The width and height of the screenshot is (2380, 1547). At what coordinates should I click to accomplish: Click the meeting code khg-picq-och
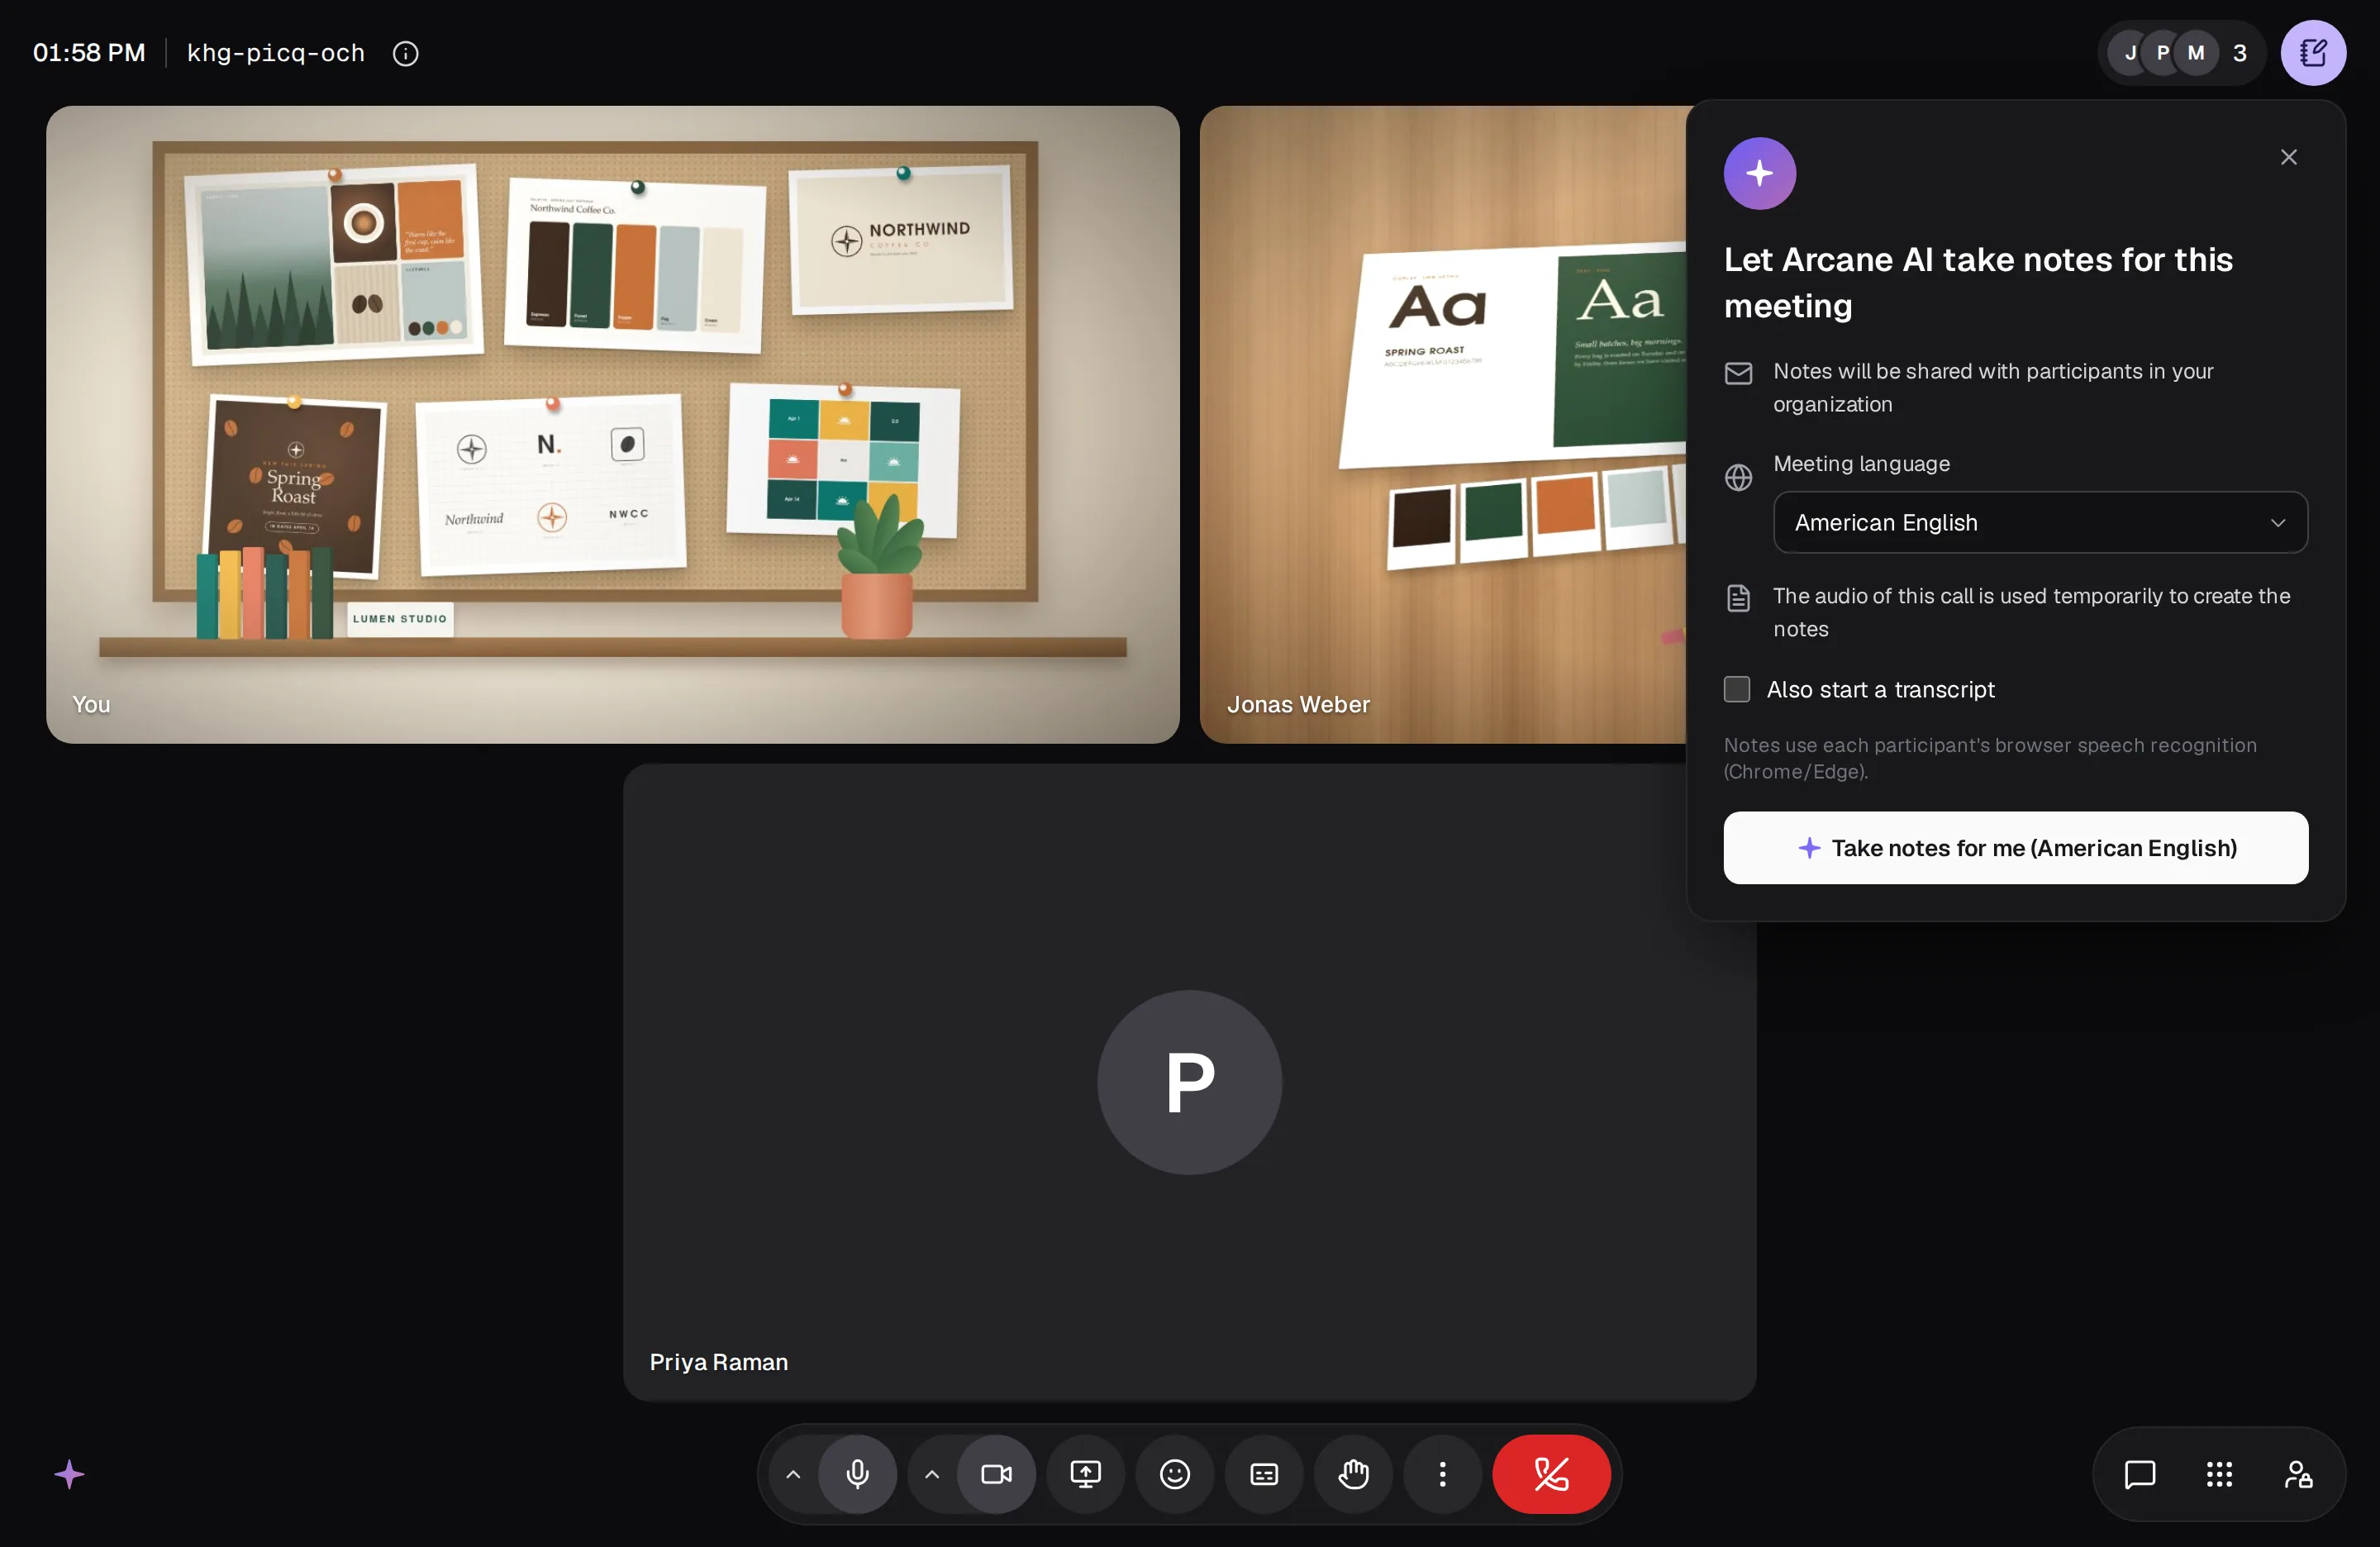[x=275, y=53]
